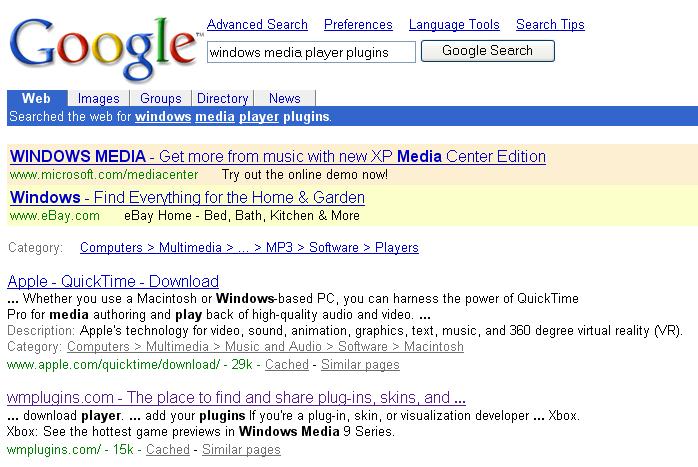Open the Search Tips link
Image resolution: width=698 pixels, height=467 pixels.
click(x=550, y=24)
